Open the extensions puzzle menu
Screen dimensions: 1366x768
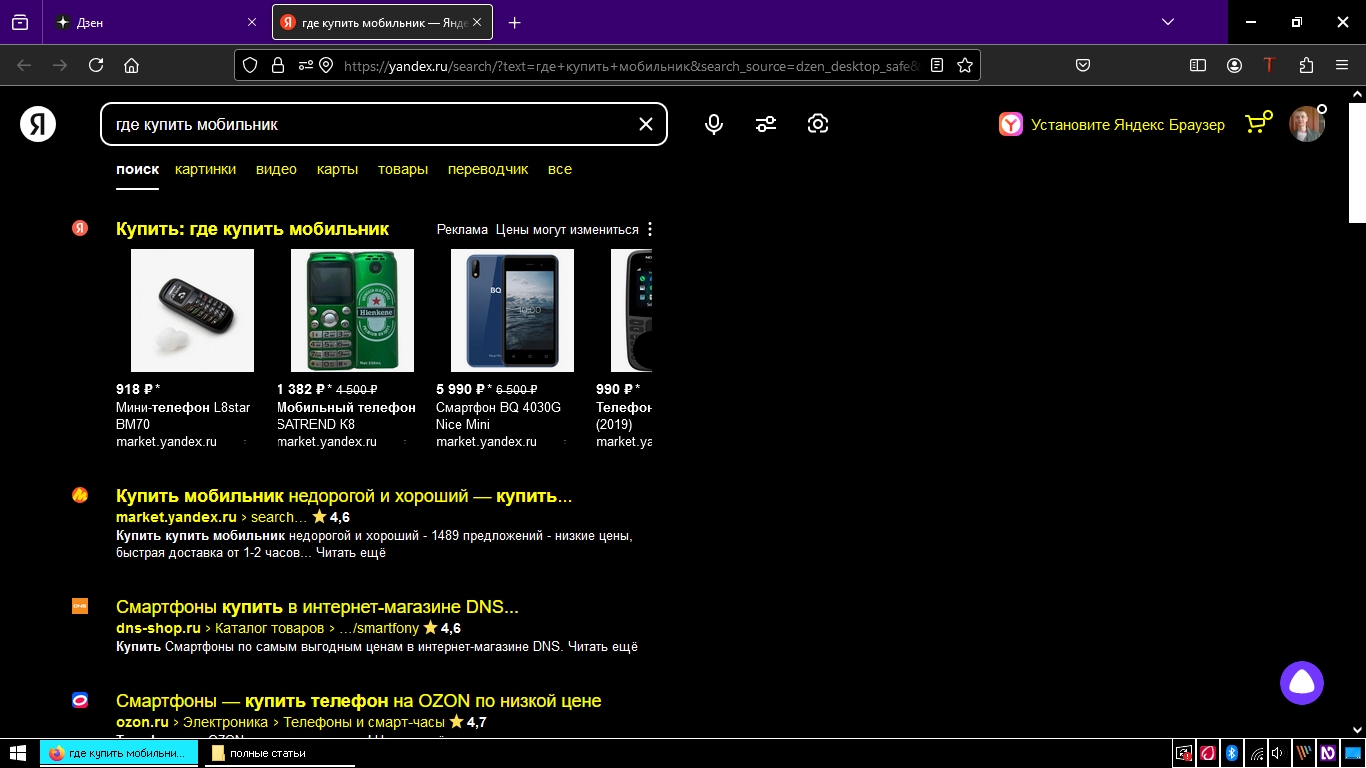click(1306, 65)
